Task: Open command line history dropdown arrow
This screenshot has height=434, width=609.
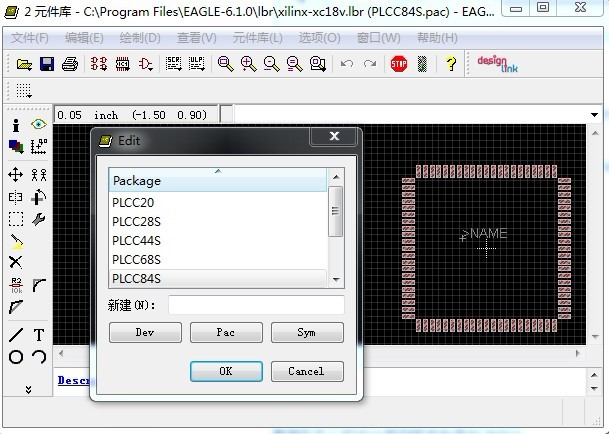Action: click(594, 115)
